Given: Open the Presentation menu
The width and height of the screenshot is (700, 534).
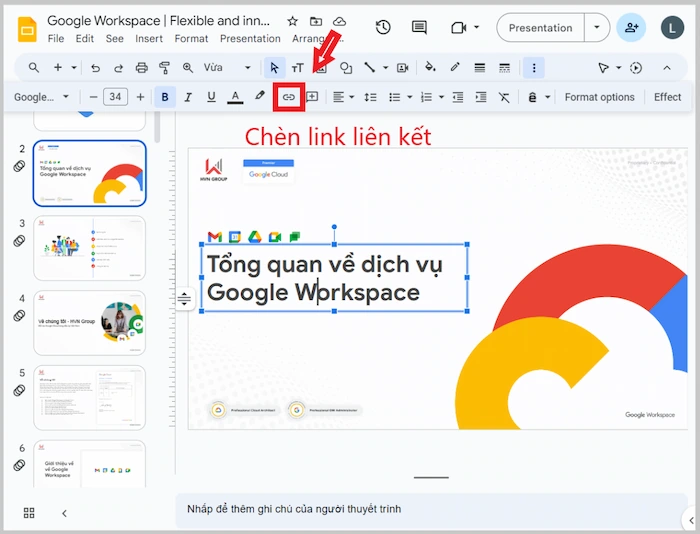Looking at the screenshot, I should pos(250,39).
